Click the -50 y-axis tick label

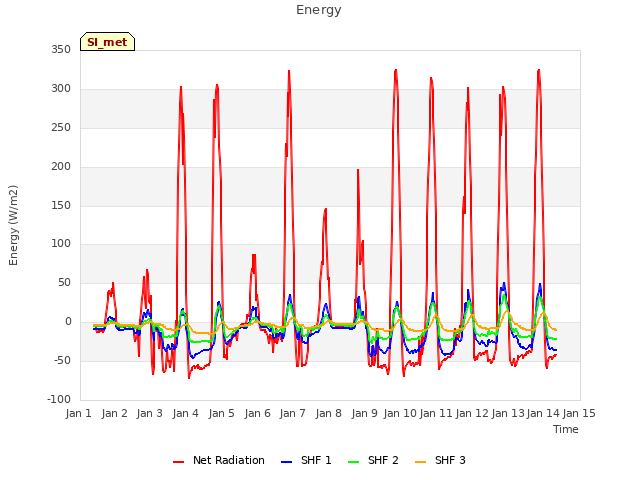[62, 360]
